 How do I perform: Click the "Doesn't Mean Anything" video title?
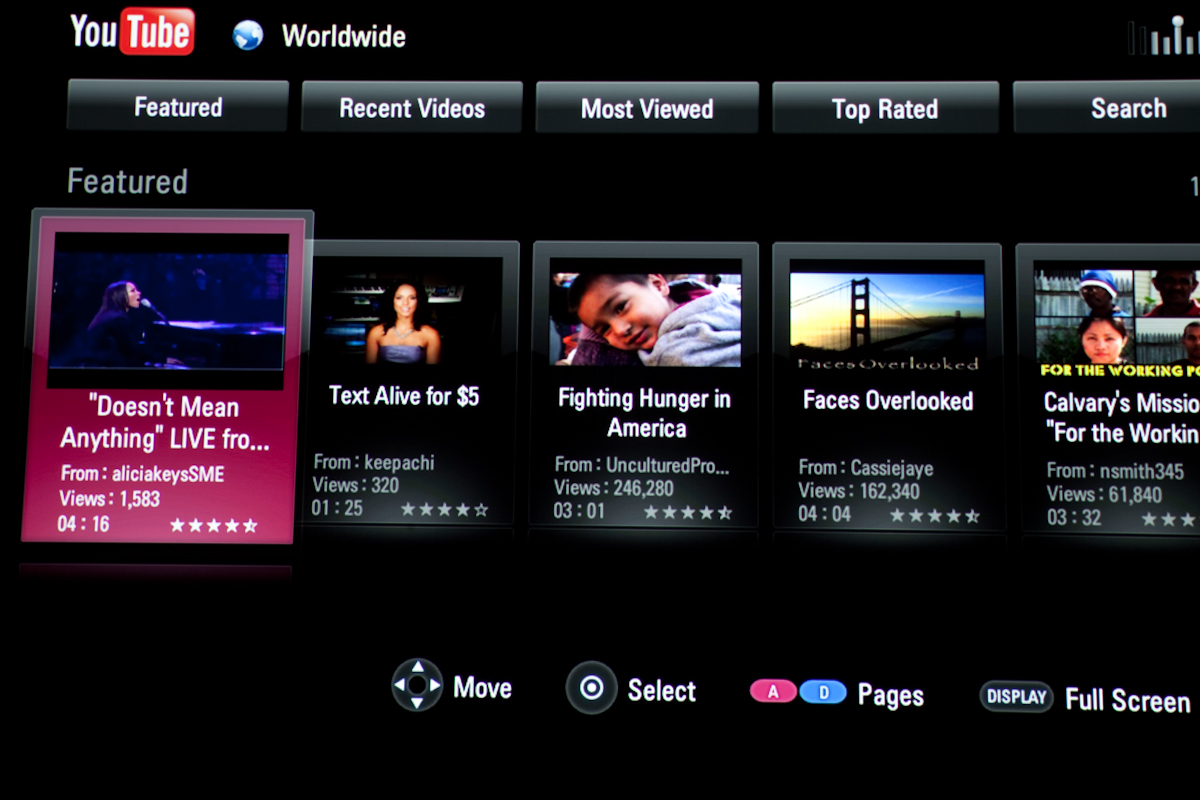click(165, 423)
